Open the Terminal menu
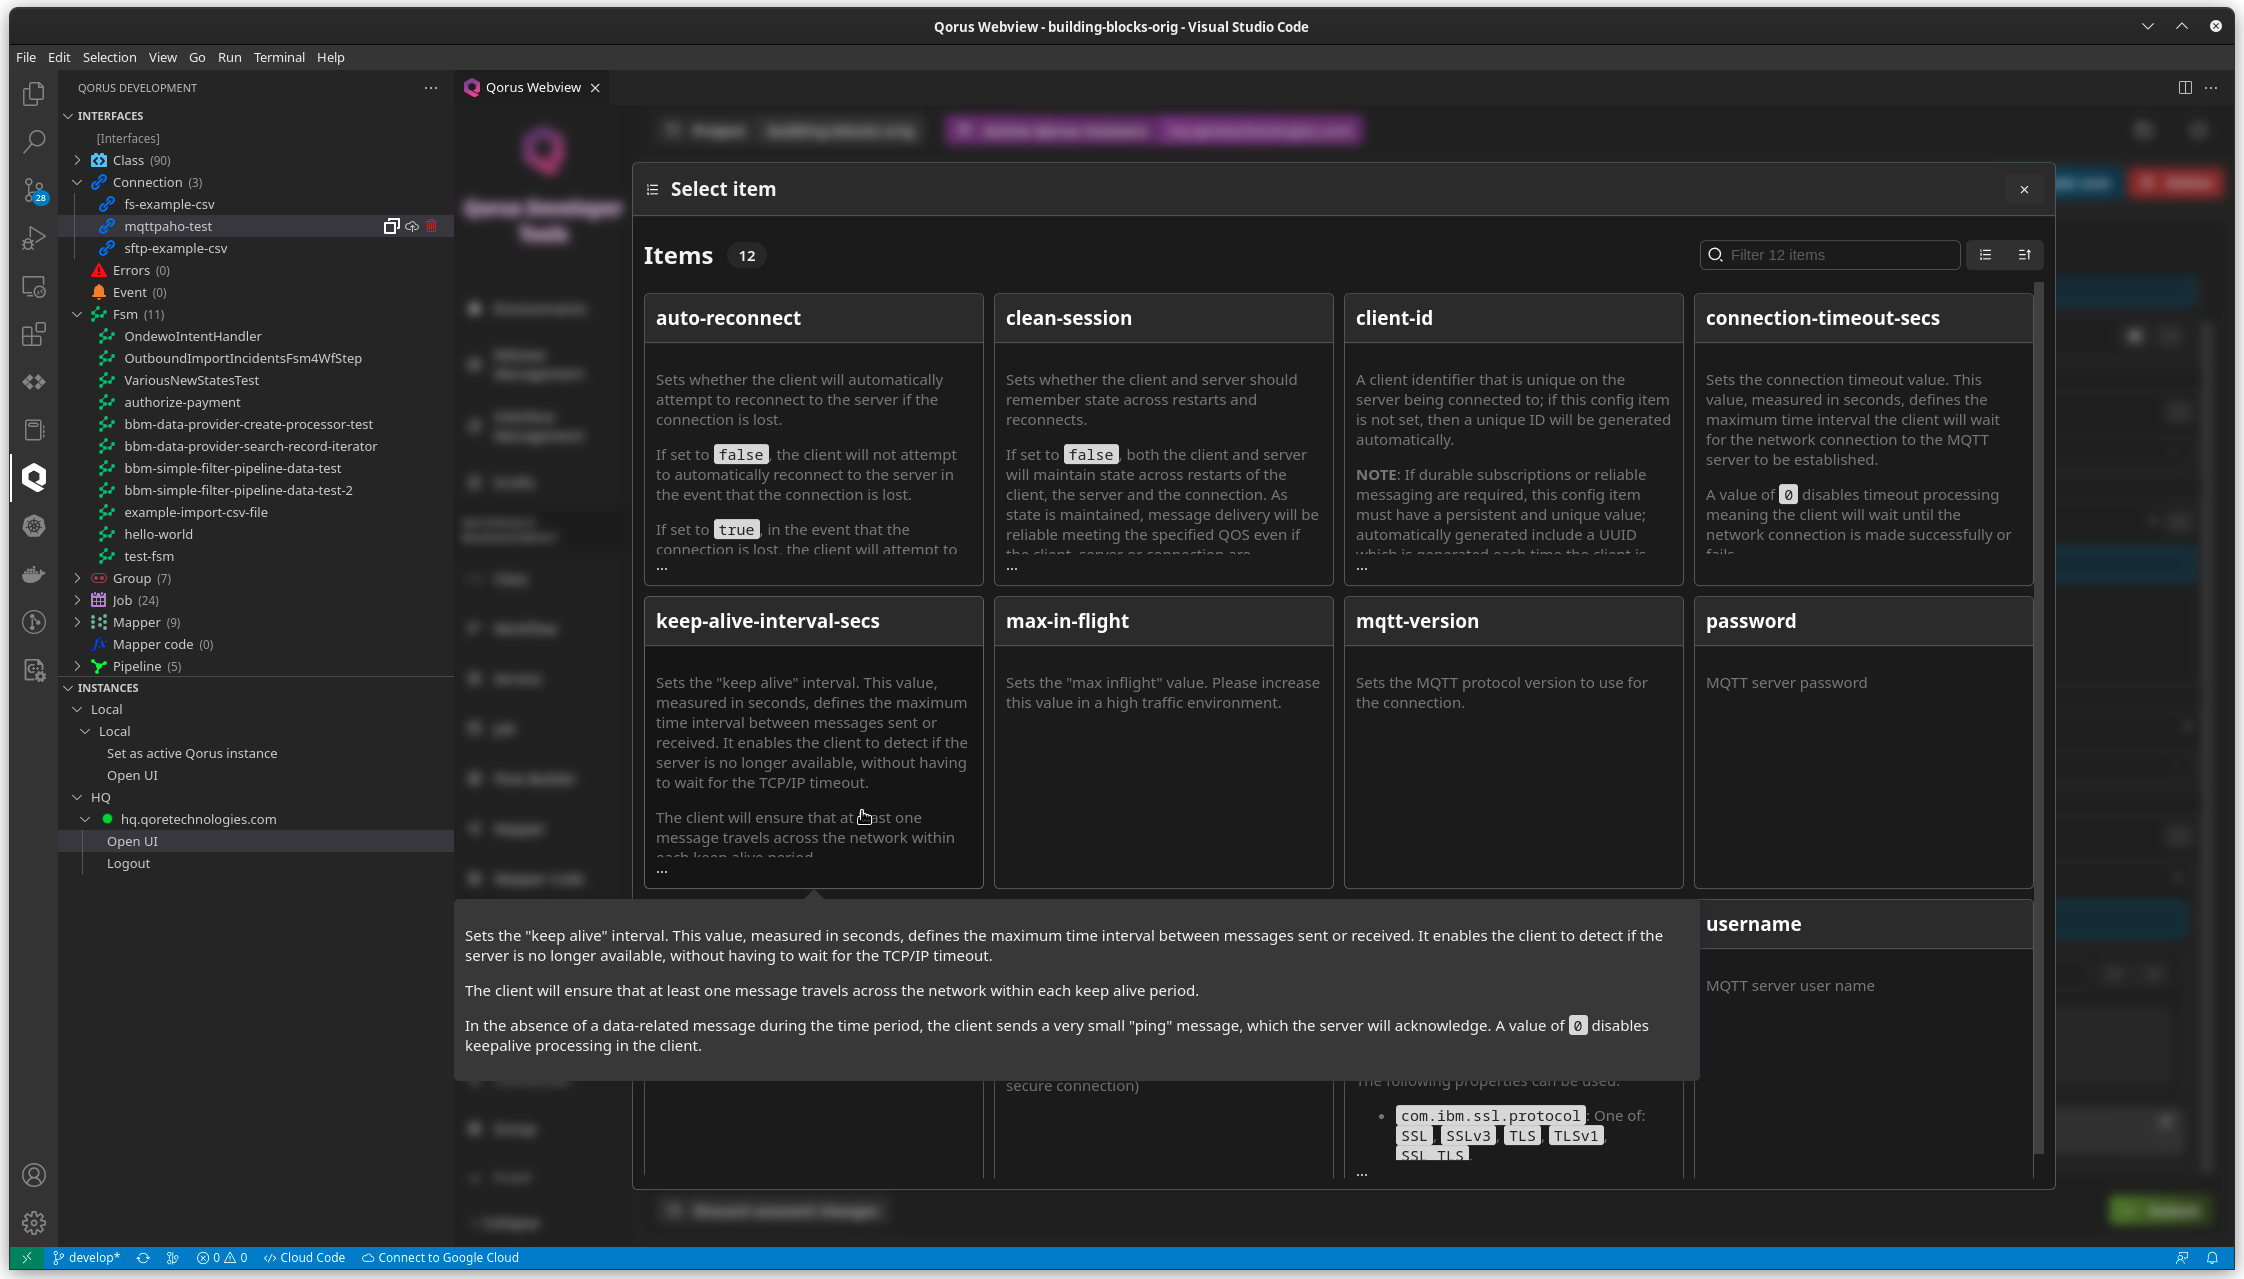The image size is (2244, 1279). tap(279, 57)
